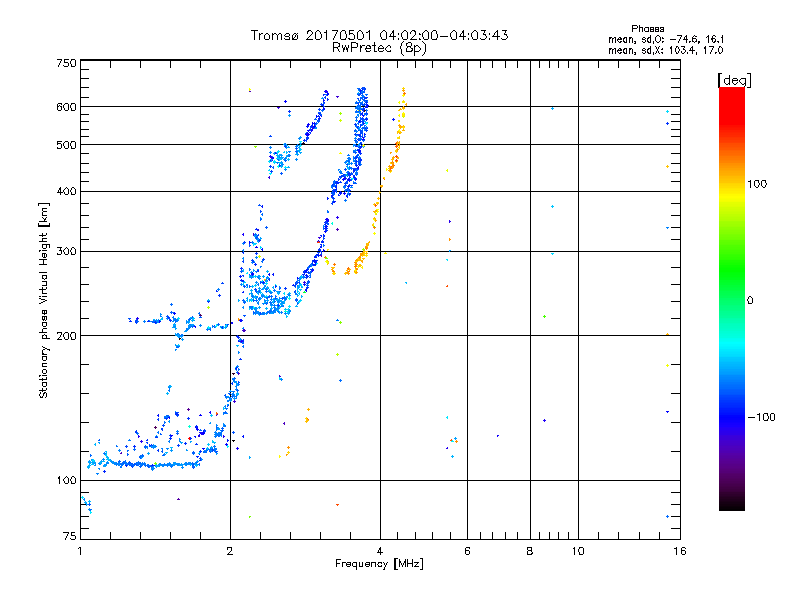Click the y-axis tick label '300'

pyautogui.click(x=67, y=251)
